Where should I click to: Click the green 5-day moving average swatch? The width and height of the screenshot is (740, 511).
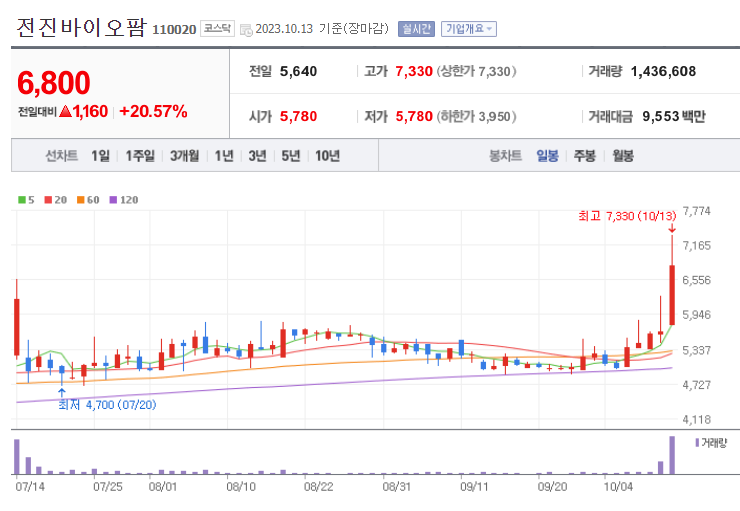coord(22,200)
